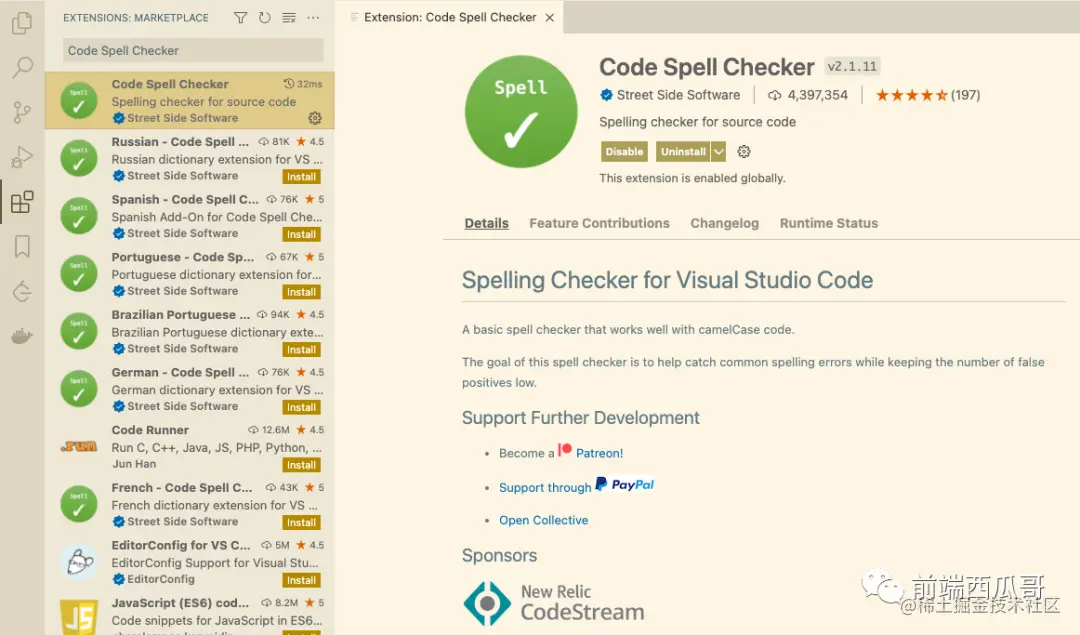Click the large Spell extension logo
This screenshot has width=1080, height=635.
[x=521, y=112]
